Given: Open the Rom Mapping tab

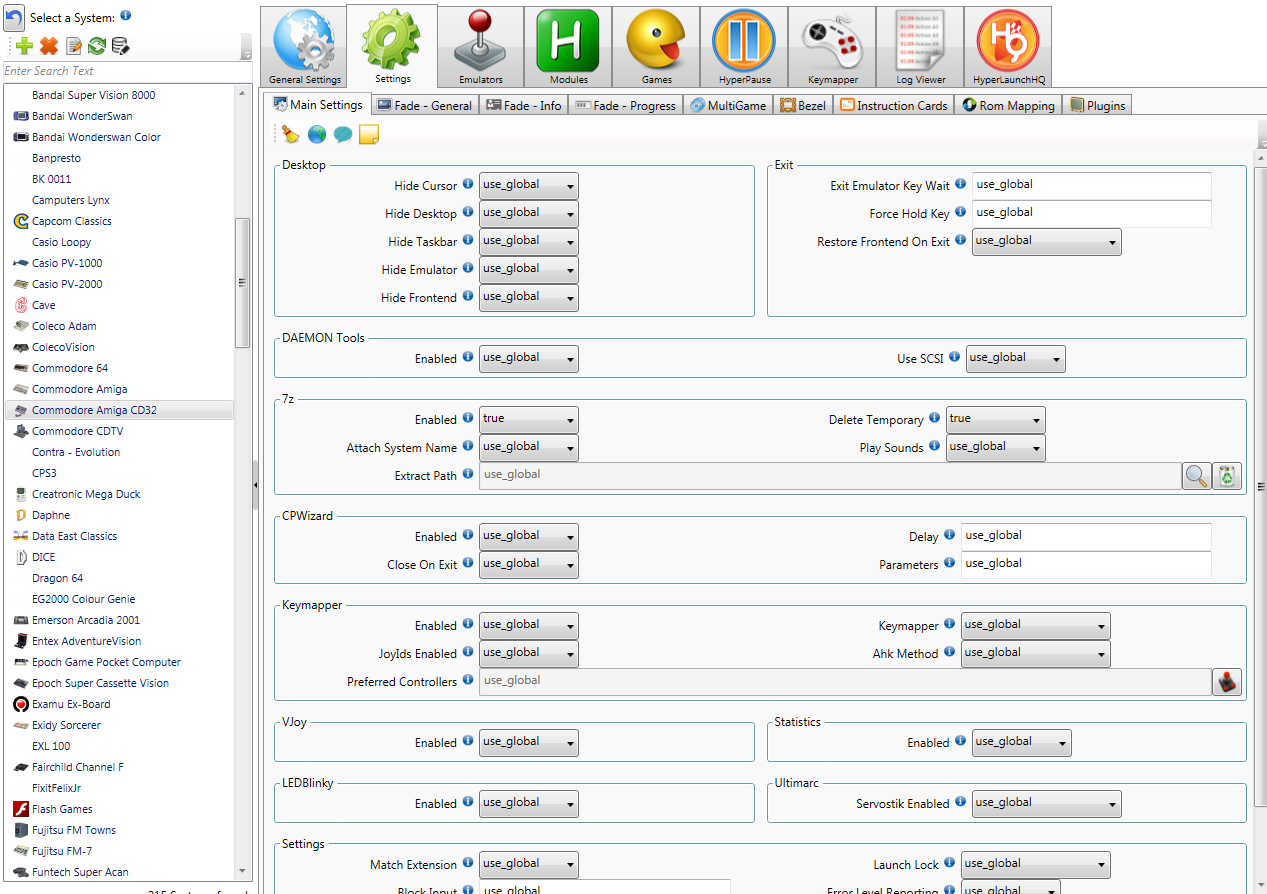Looking at the screenshot, I should click(1008, 105).
